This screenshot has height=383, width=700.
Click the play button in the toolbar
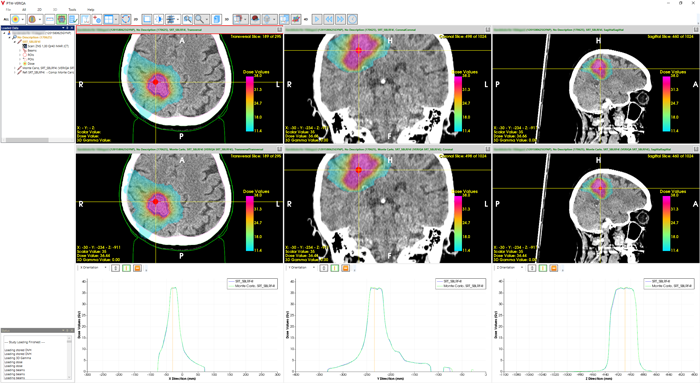(317, 19)
